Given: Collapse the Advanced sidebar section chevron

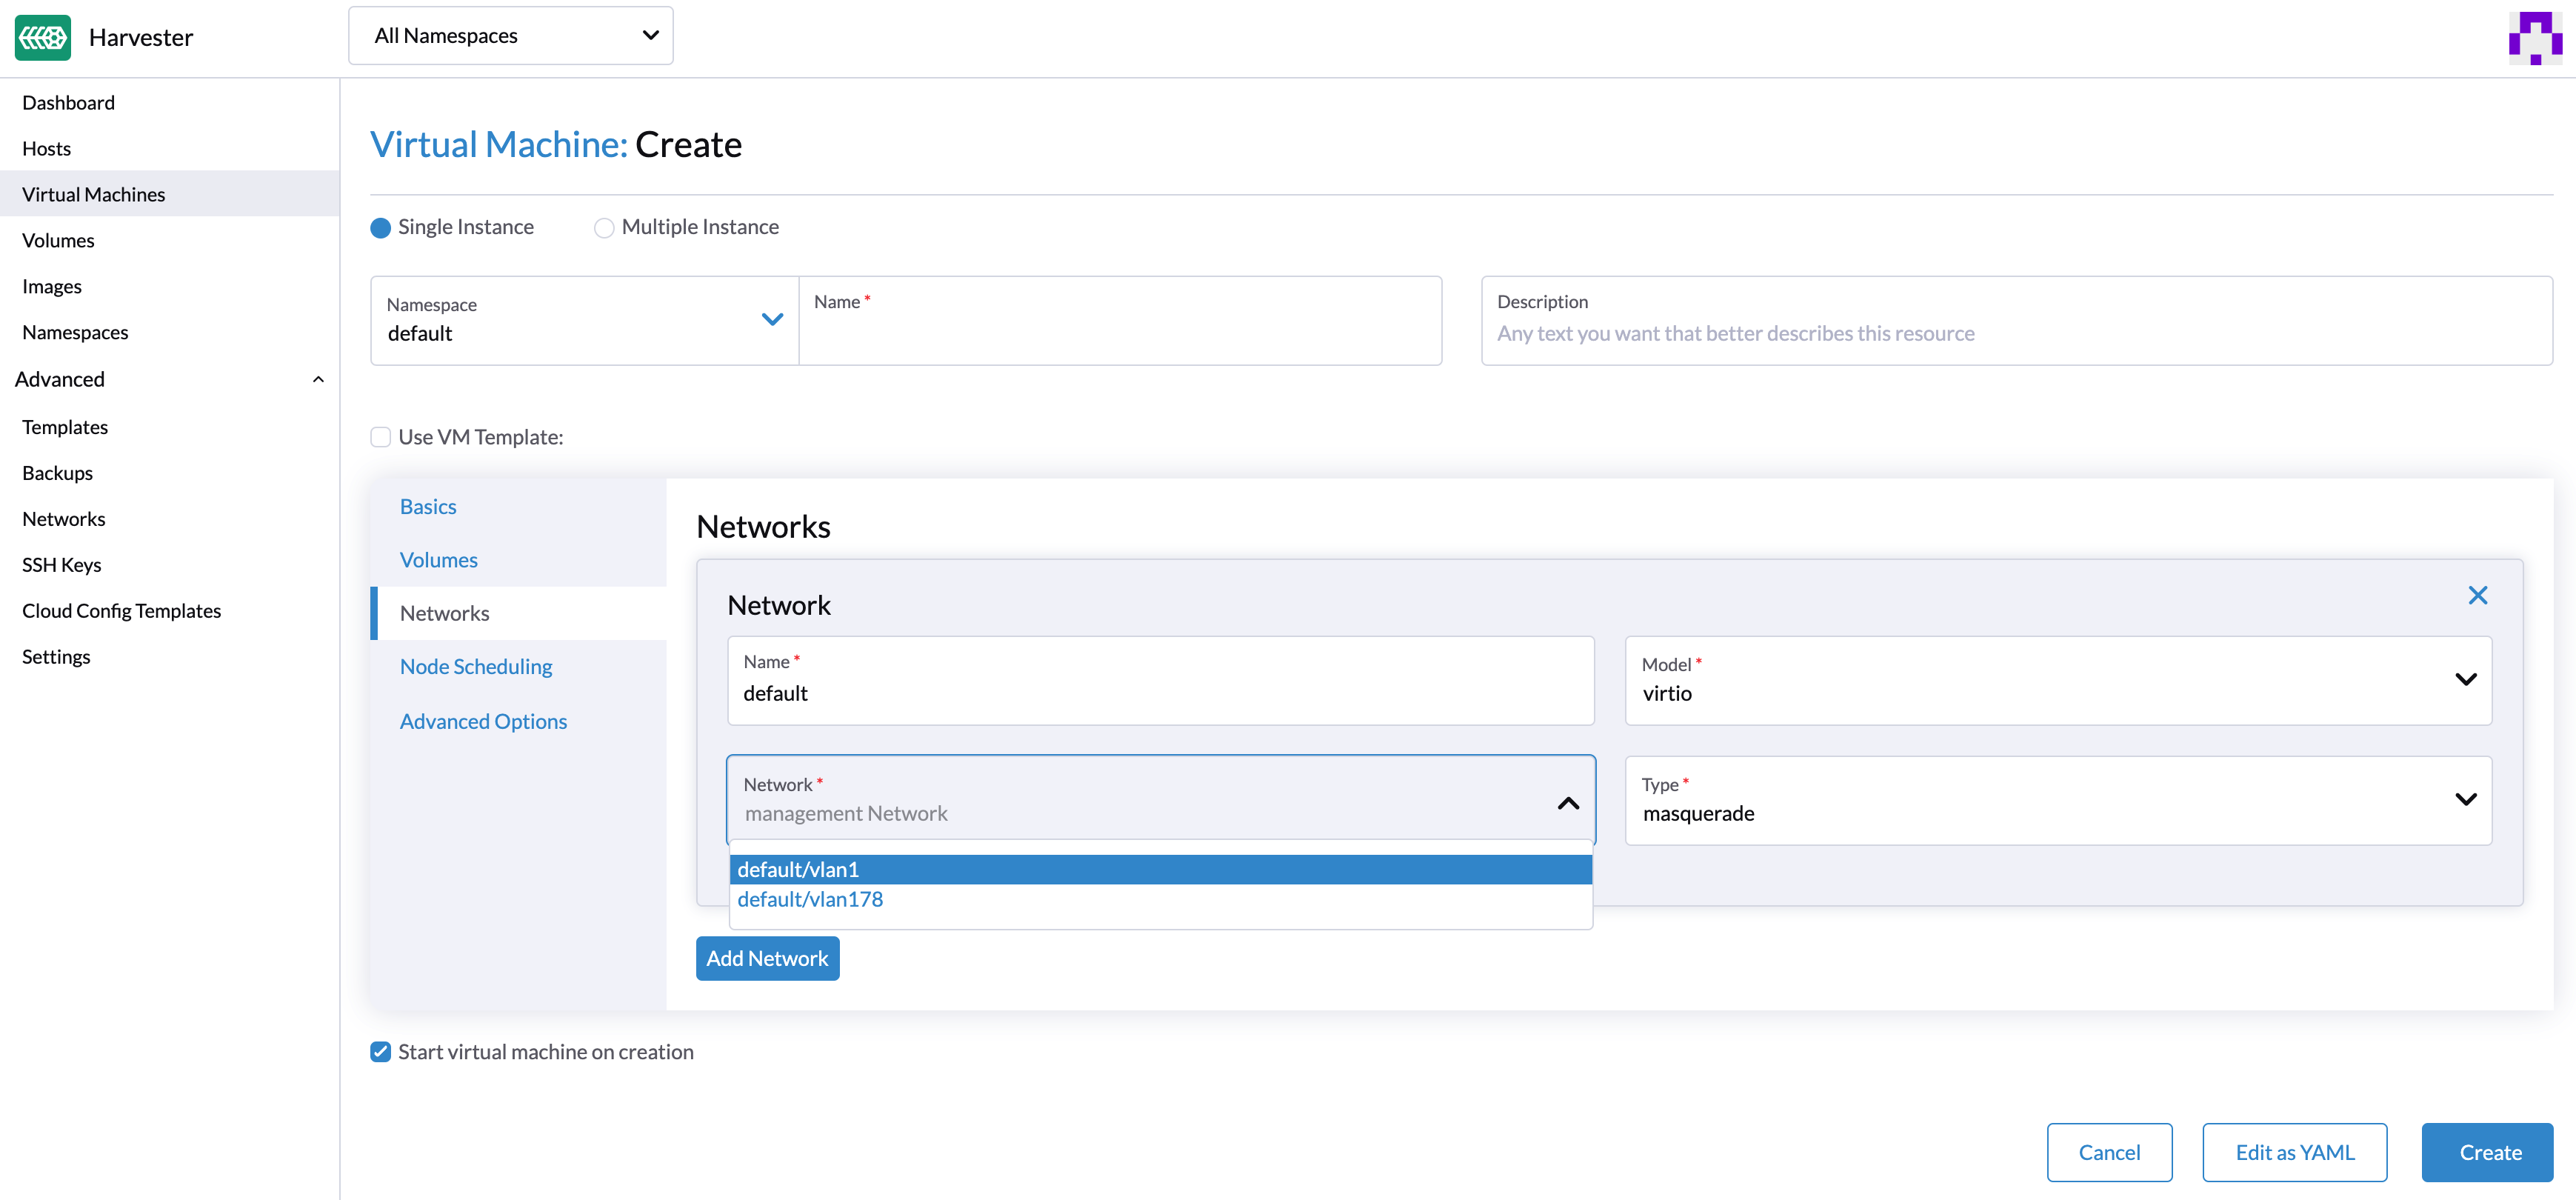Looking at the screenshot, I should (318, 380).
